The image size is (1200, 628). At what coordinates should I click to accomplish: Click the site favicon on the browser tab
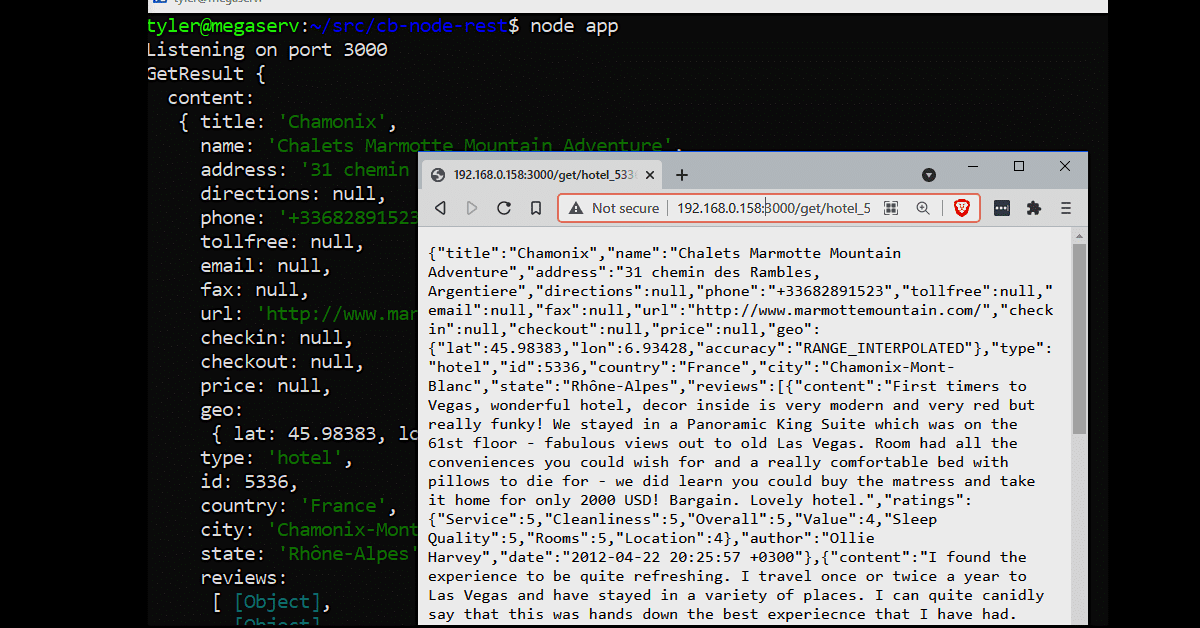coord(437,174)
